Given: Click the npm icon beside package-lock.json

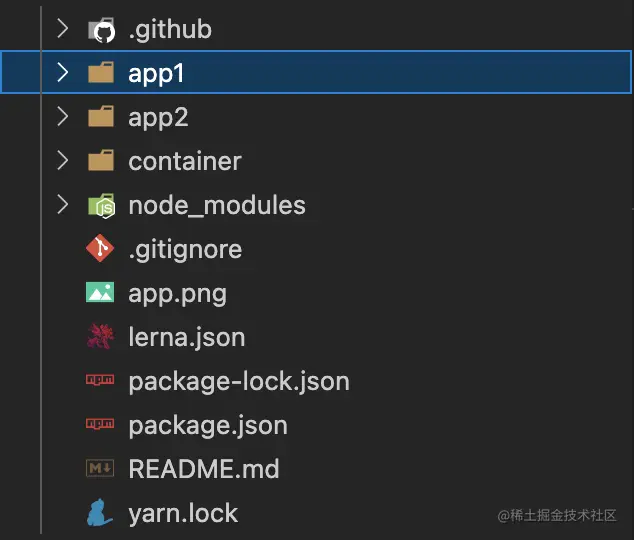Looking at the screenshot, I should point(101,381).
